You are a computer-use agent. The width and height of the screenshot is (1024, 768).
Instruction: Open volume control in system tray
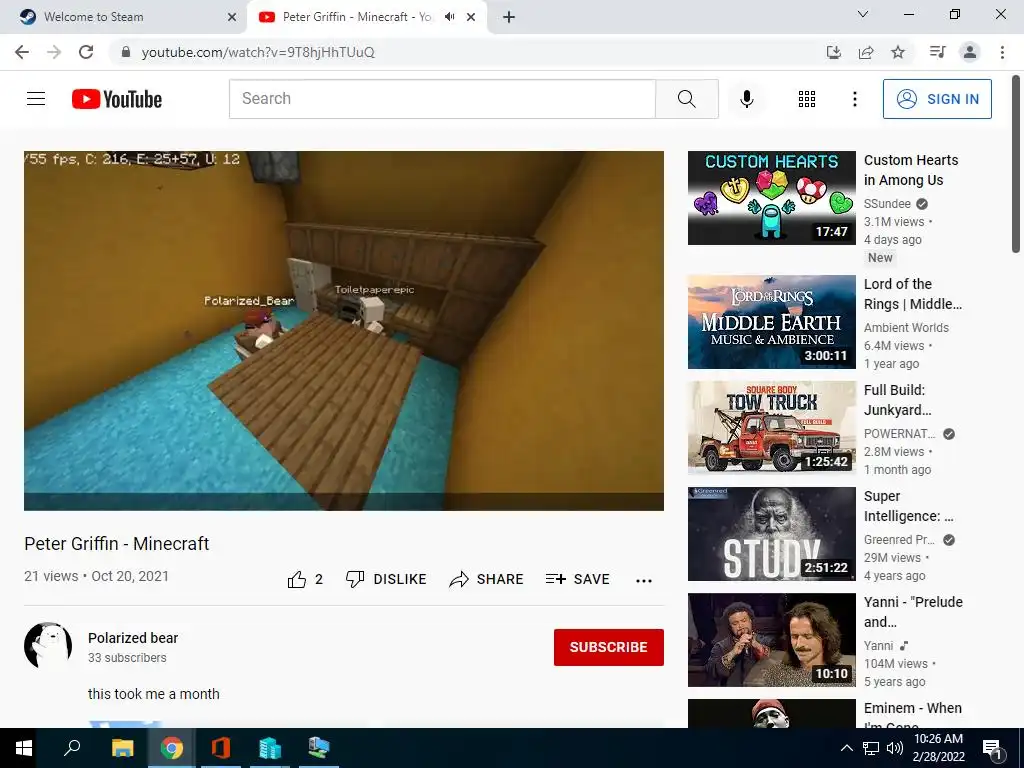[x=895, y=748]
